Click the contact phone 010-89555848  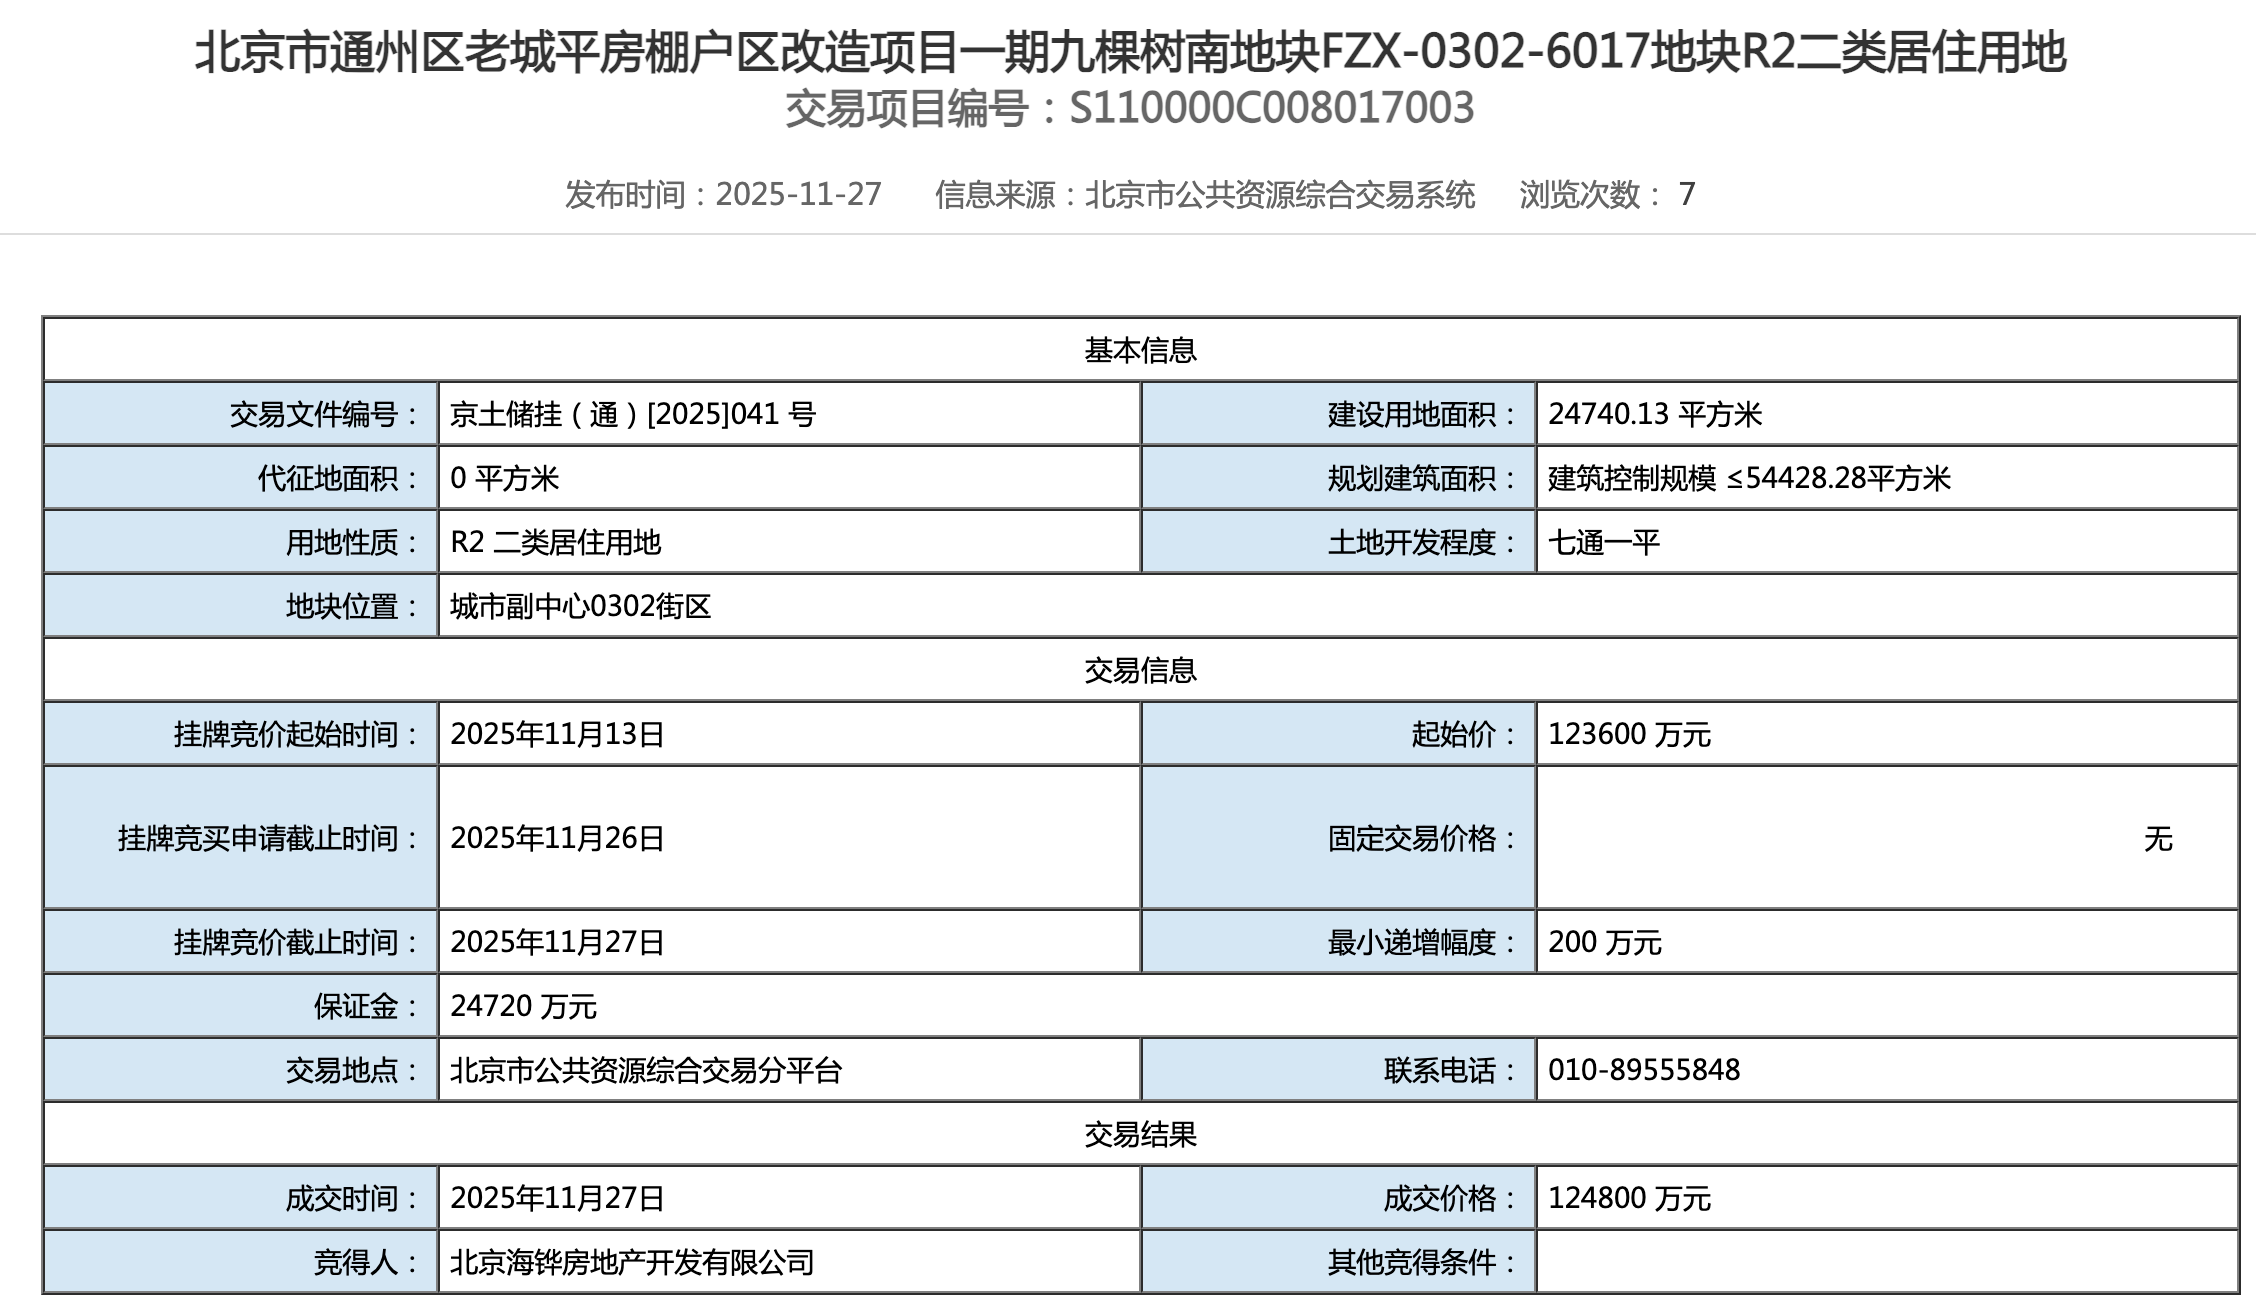(1644, 1070)
